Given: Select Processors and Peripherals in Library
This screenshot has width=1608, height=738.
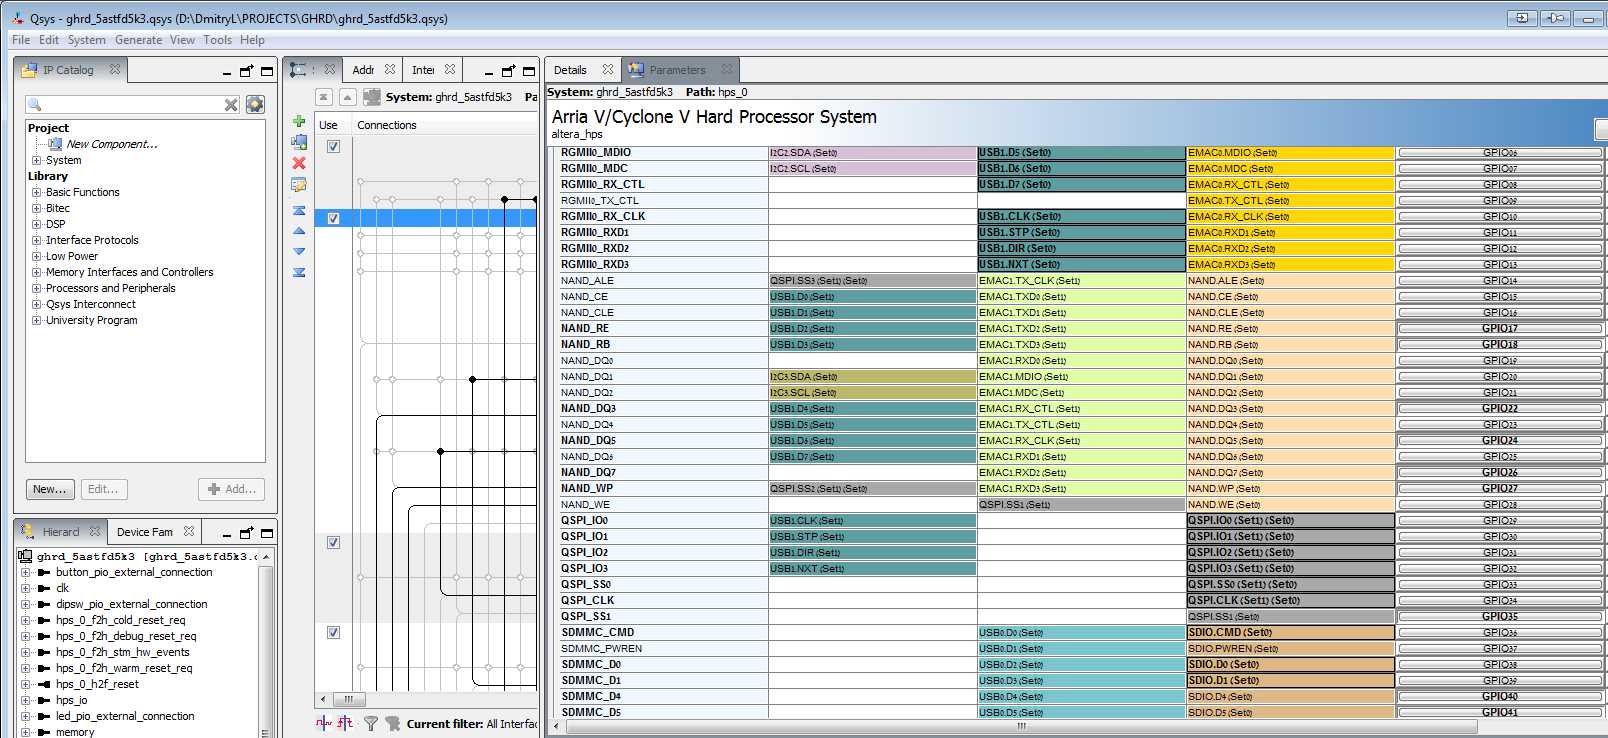Looking at the screenshot, I should pos(110,288).
